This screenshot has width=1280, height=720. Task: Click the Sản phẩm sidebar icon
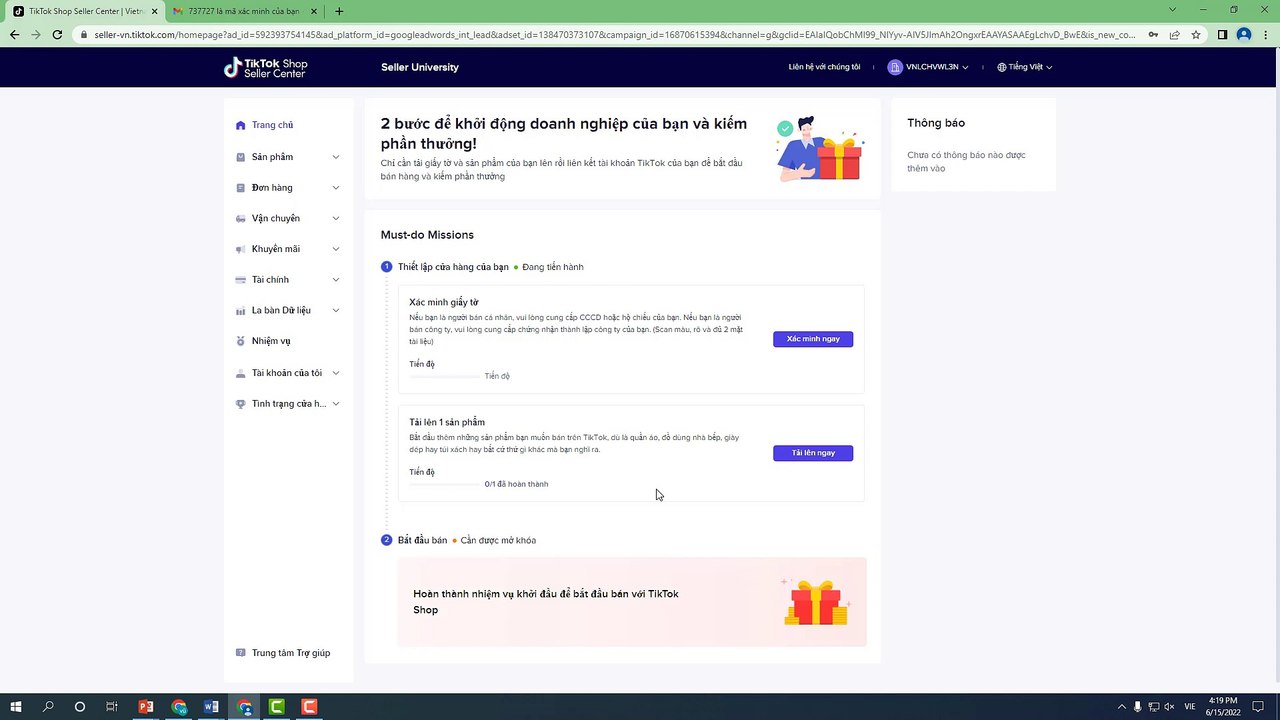[x=240, y=157]
